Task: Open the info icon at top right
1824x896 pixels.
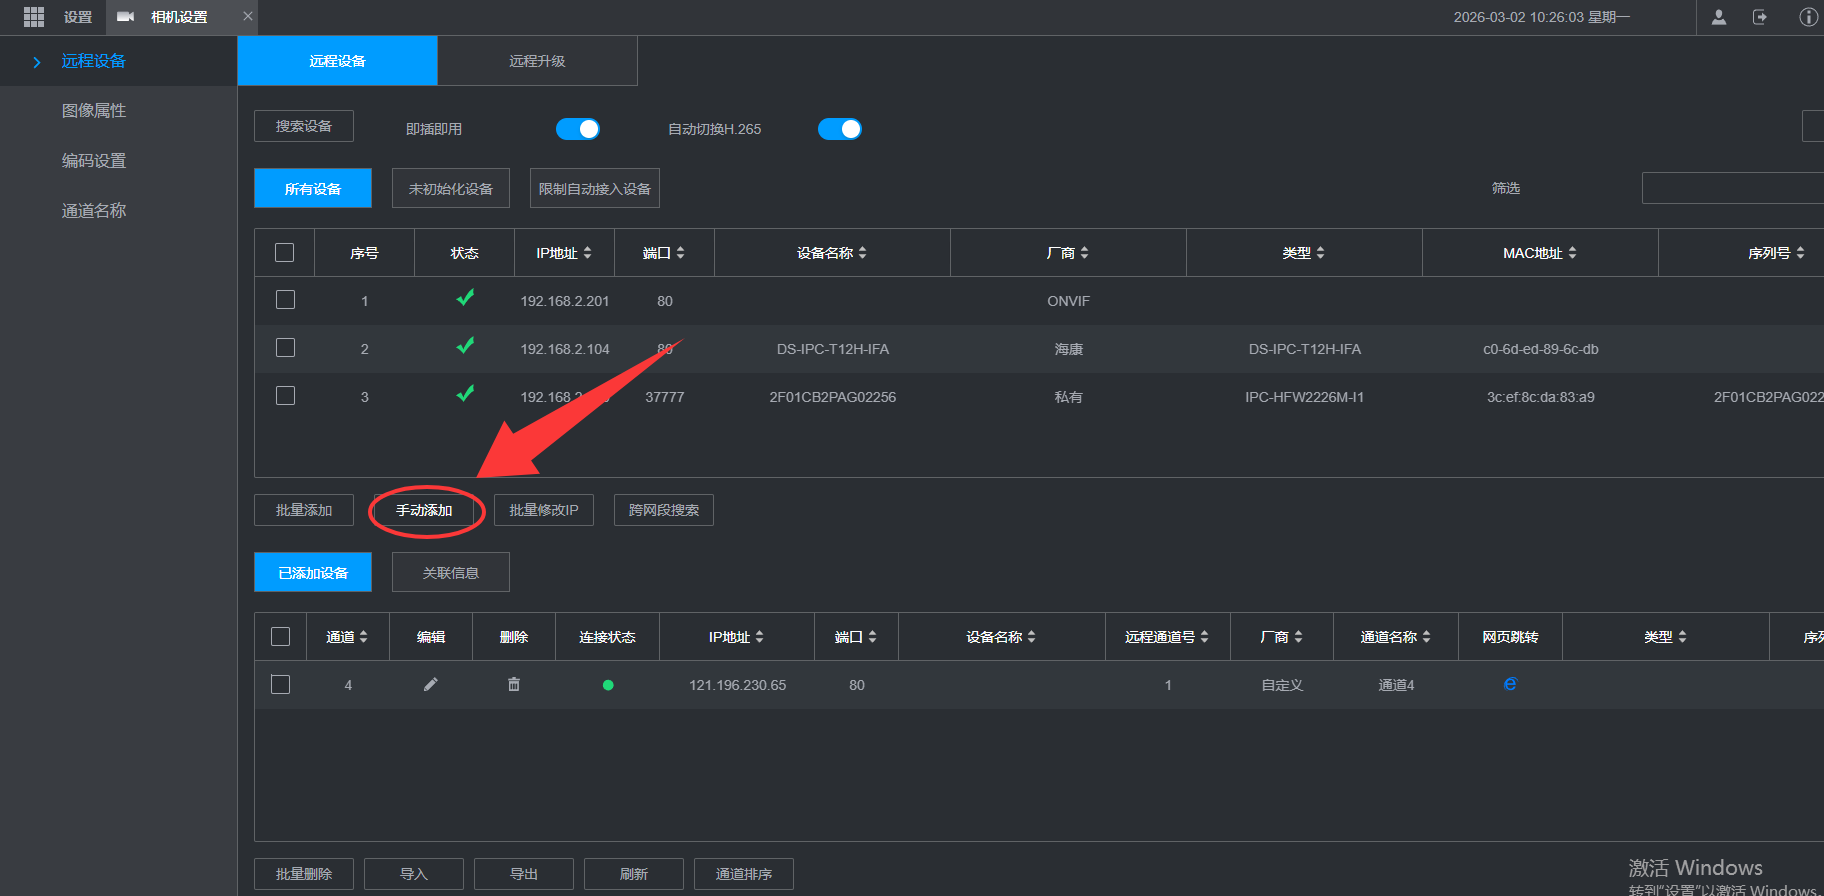Action: (x=1808, y=17)
